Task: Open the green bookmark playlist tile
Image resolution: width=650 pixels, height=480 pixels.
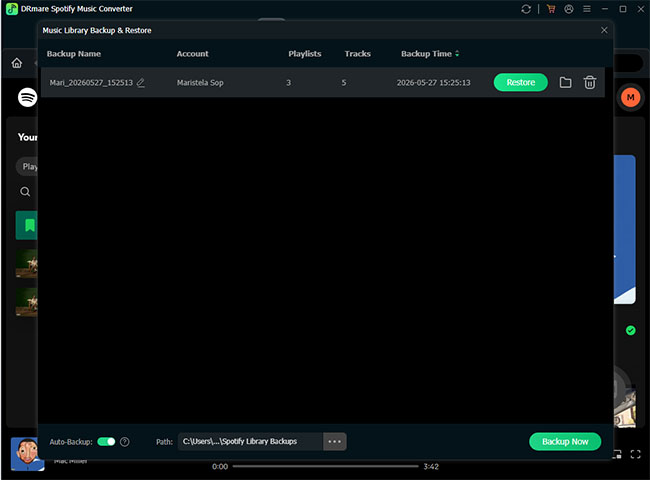Action: coord(27,225)
